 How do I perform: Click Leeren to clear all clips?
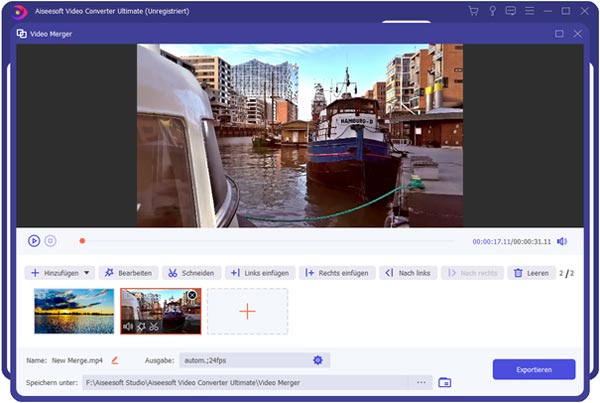(x=532, y=273)
